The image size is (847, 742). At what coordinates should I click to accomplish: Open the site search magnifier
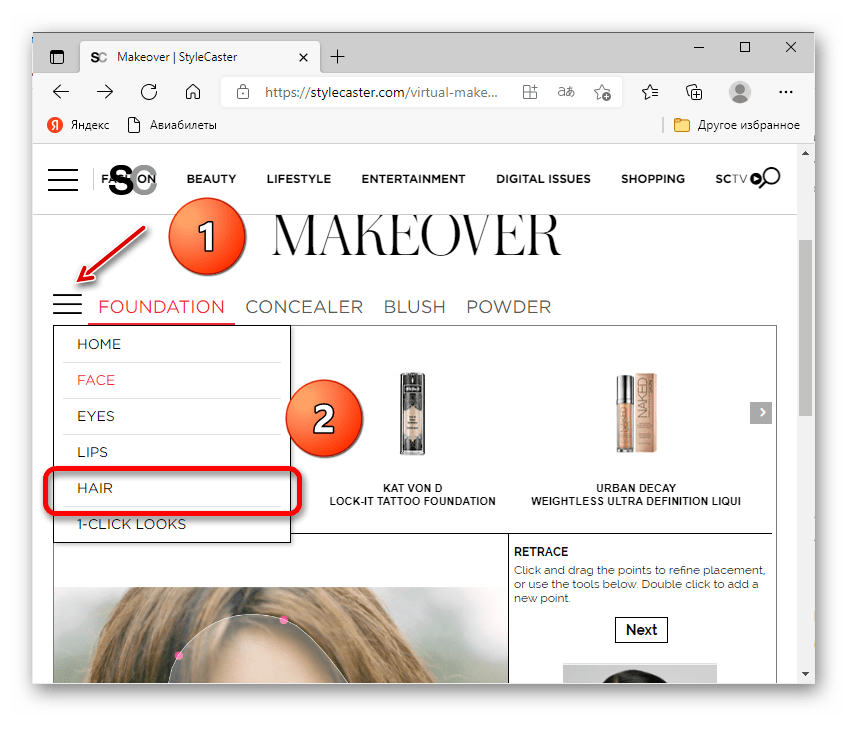point(769,178)
